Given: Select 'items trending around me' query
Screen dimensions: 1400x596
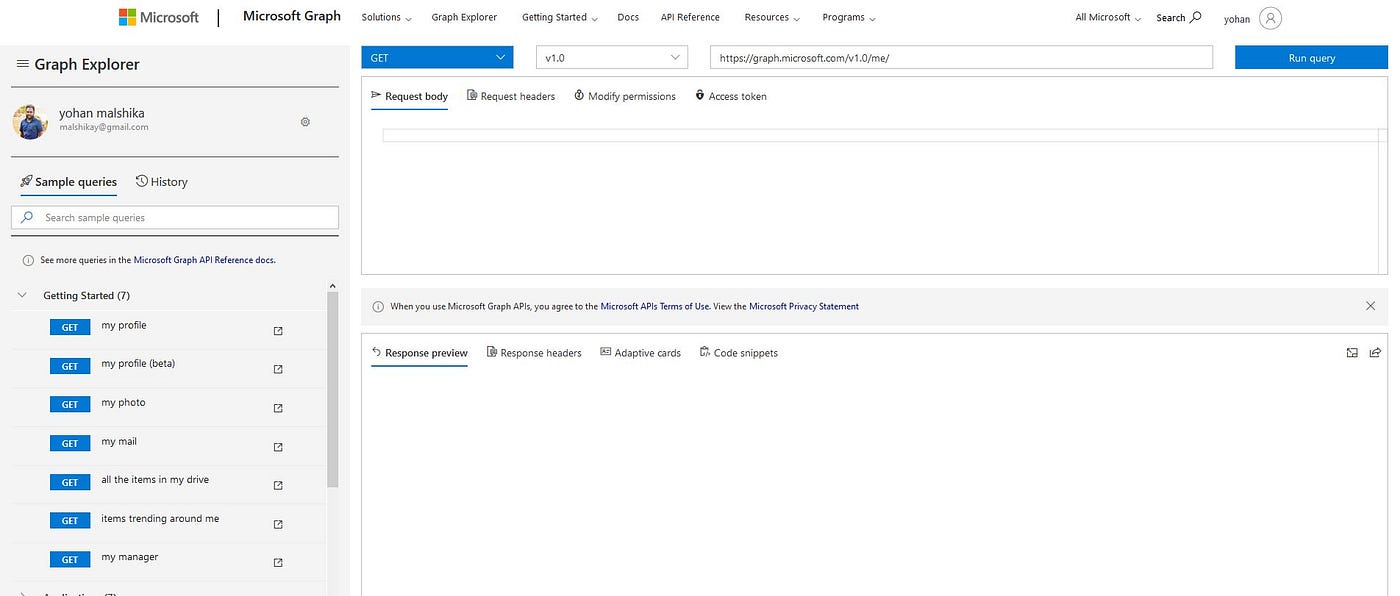Looking at the screenshot, I should click(x=160, y=519).
